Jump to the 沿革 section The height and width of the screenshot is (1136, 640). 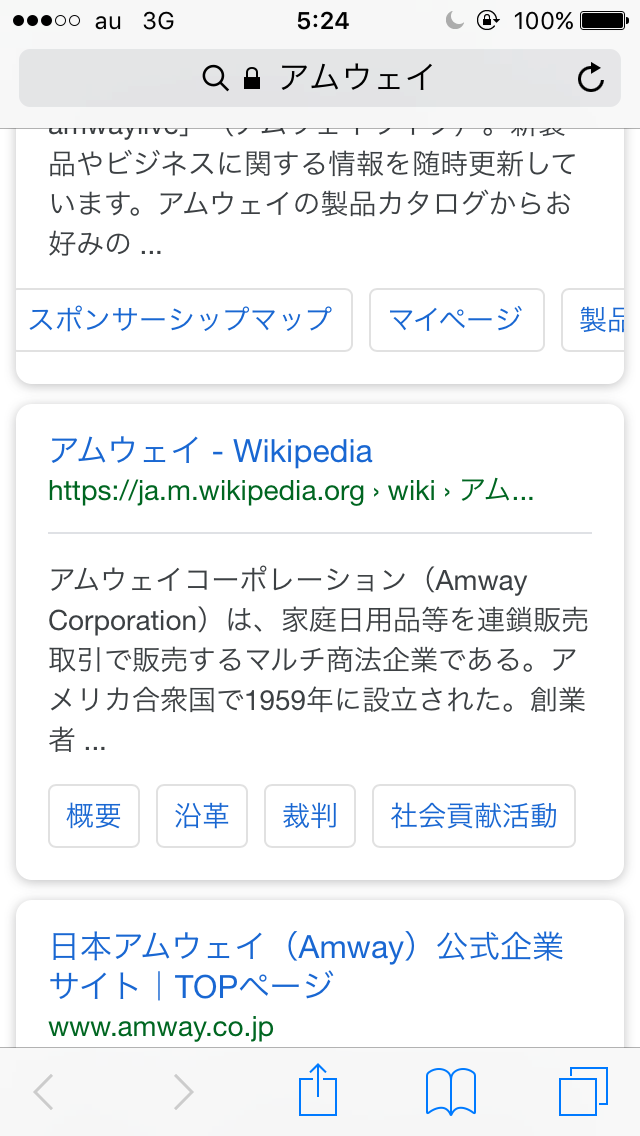(202, 816)
